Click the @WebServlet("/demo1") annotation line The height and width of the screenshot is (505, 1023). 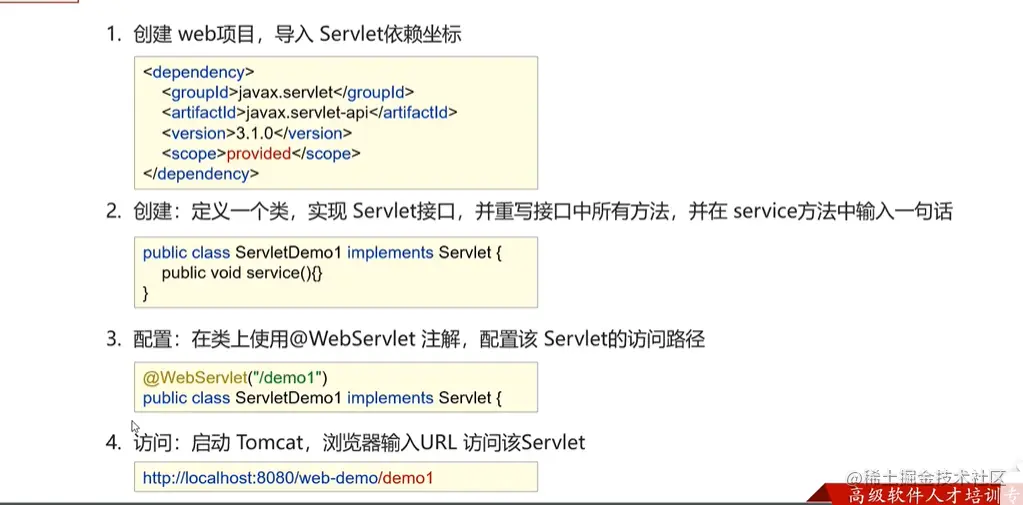click(x=235, y=377)
